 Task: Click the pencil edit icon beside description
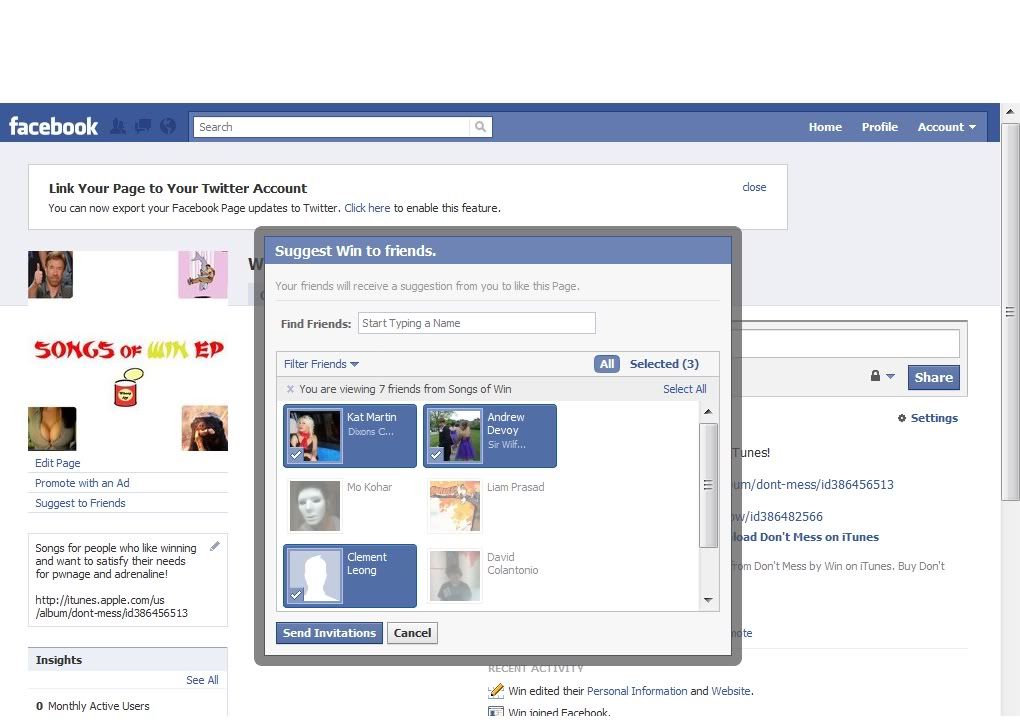[x=215, y=547]
